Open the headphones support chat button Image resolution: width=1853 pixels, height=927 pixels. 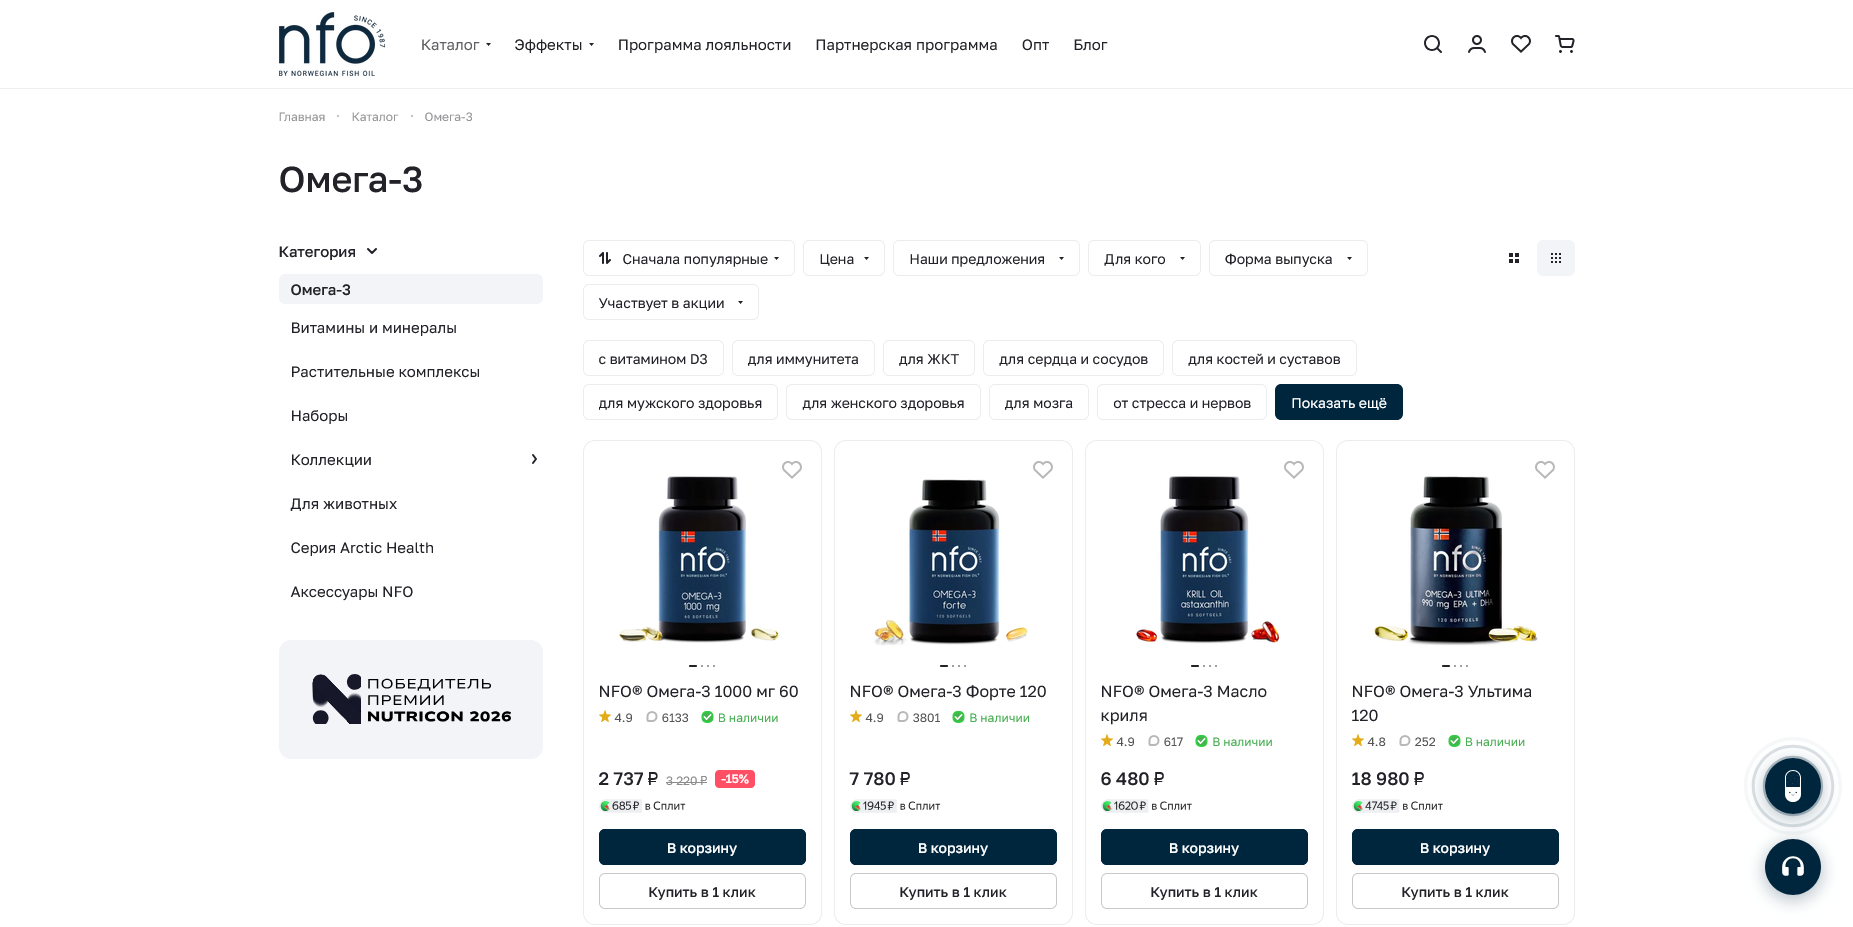[1793, 867]
